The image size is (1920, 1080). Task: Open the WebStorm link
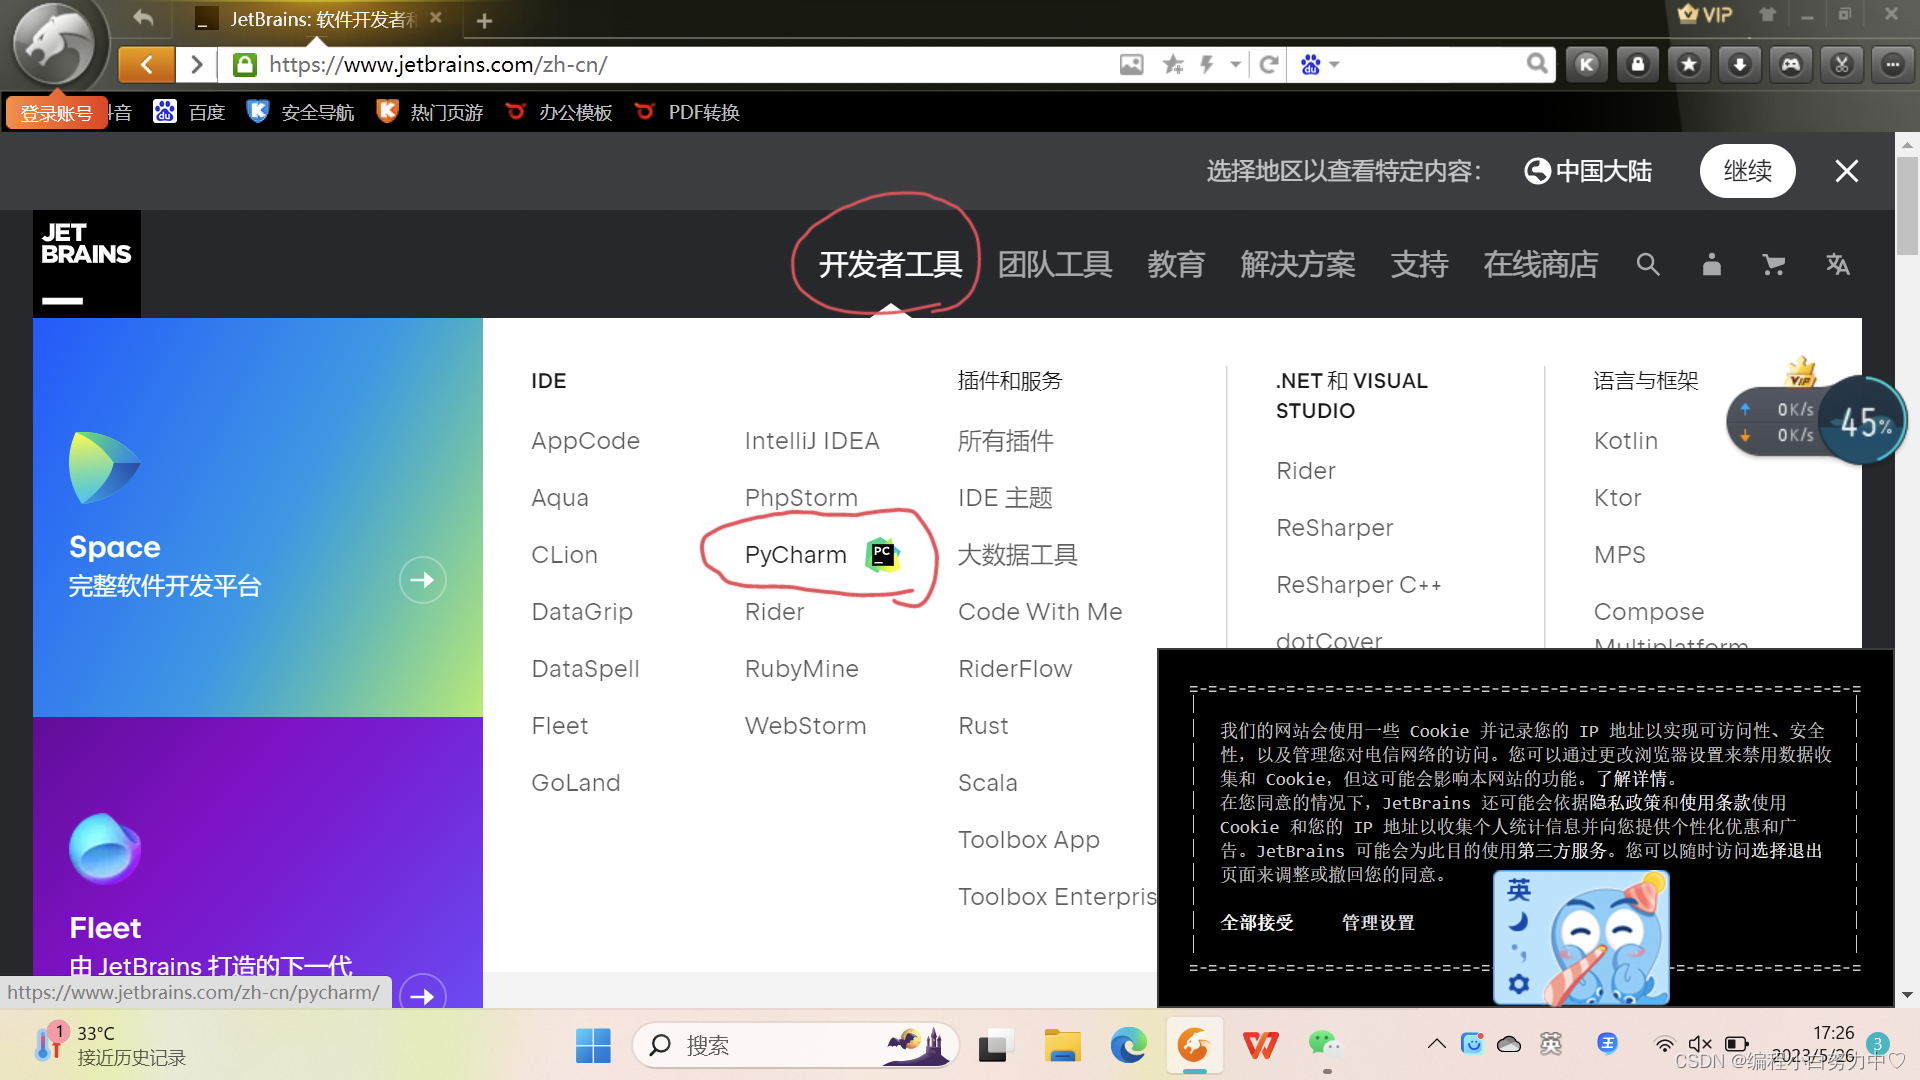(806, 725)
